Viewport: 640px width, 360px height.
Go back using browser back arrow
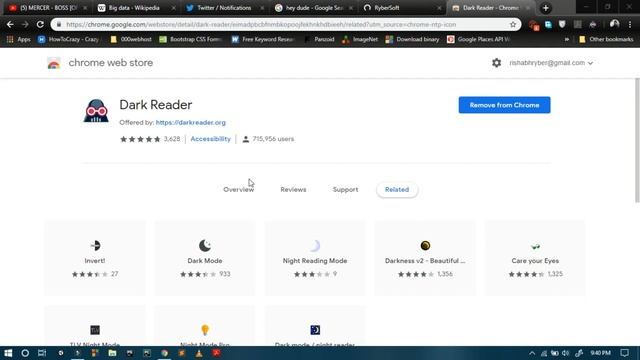[x=10, y=24]
